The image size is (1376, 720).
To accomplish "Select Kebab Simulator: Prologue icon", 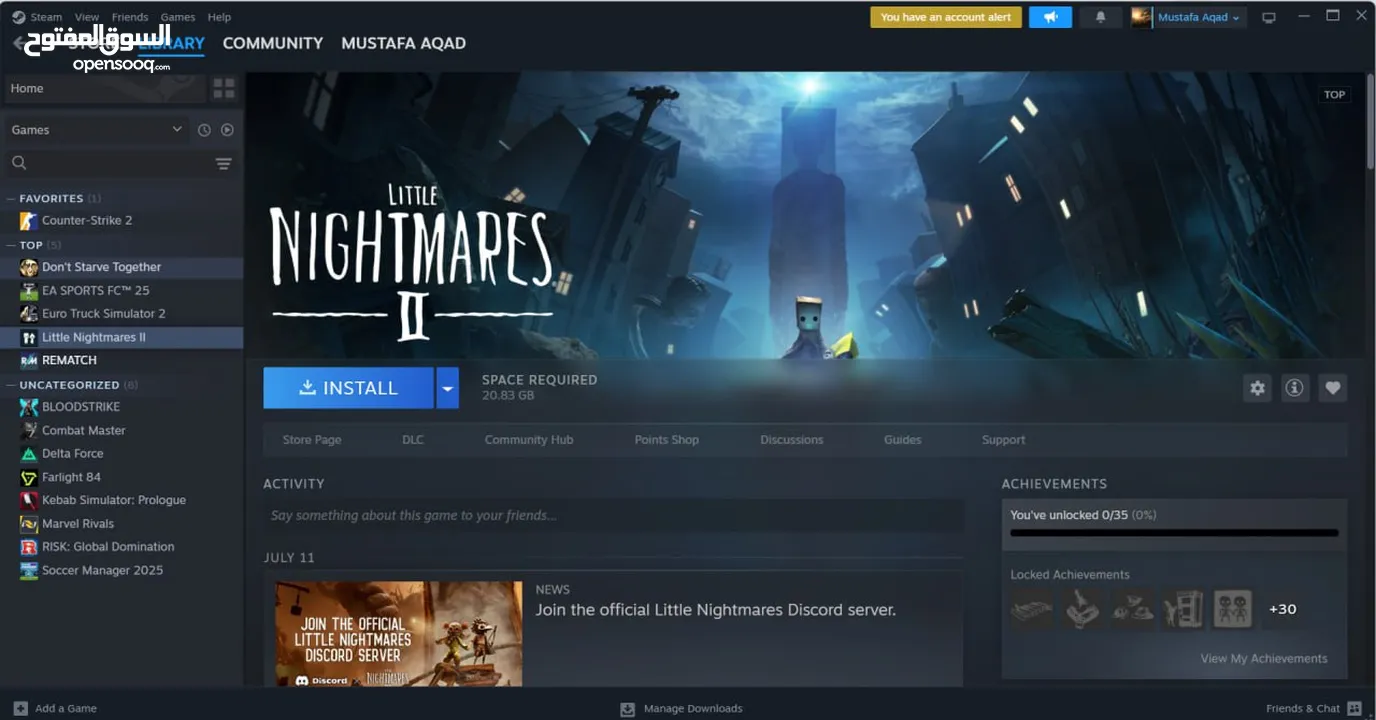I will [x=29, y=500].
